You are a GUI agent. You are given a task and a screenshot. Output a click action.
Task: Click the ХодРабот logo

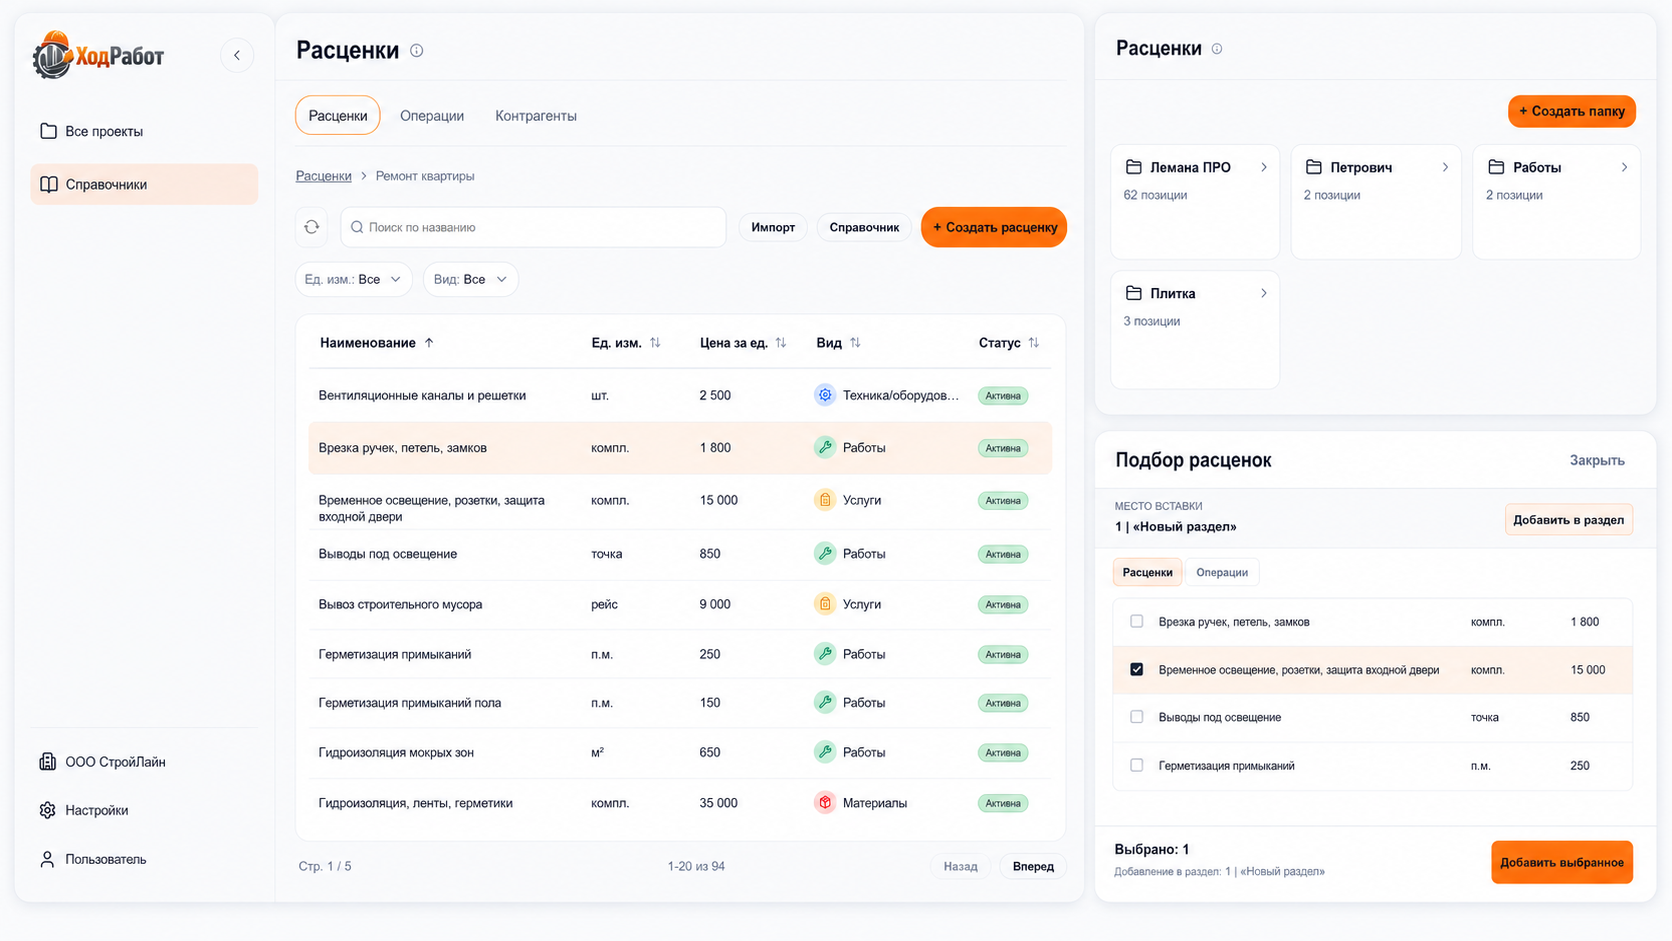pos(98,55)
